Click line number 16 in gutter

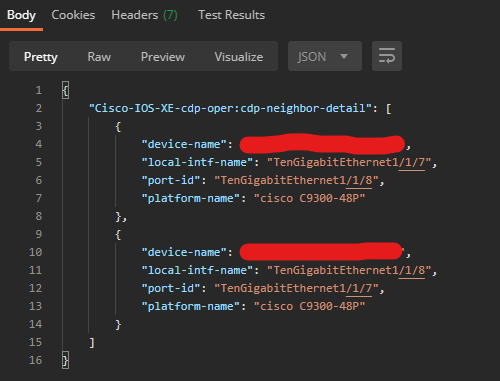point(35,360)
